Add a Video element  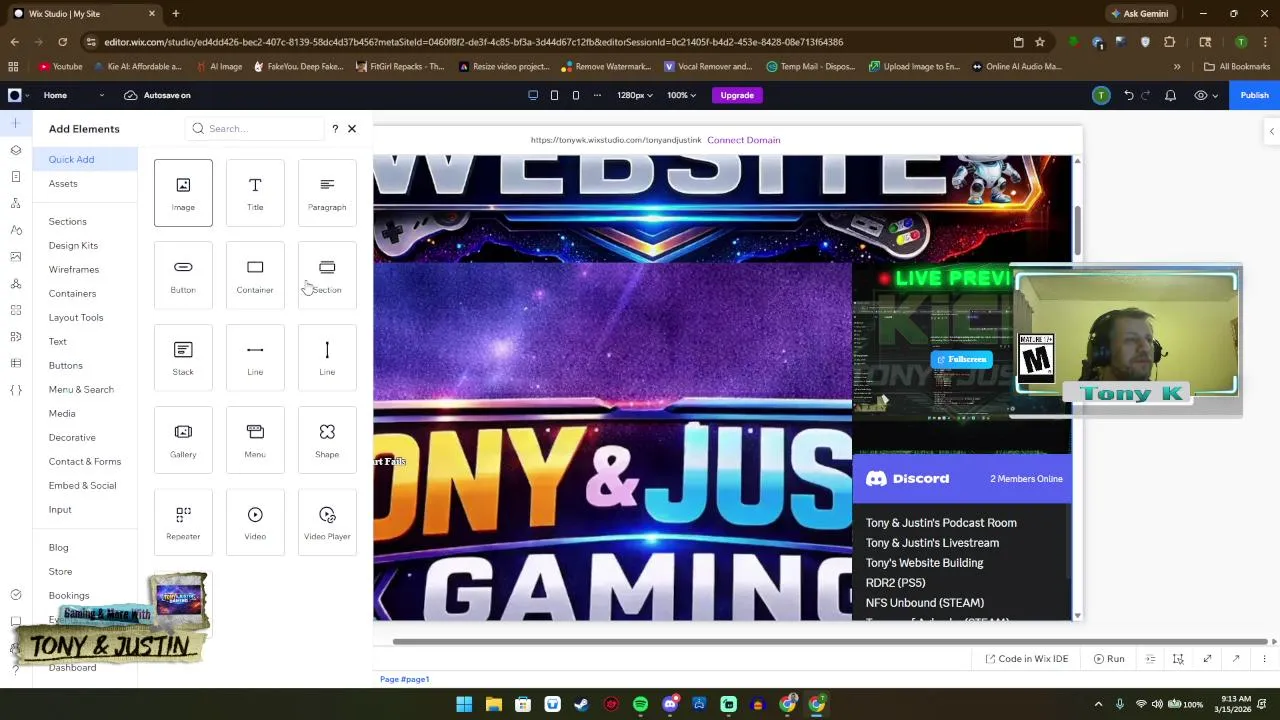(255, 522)
